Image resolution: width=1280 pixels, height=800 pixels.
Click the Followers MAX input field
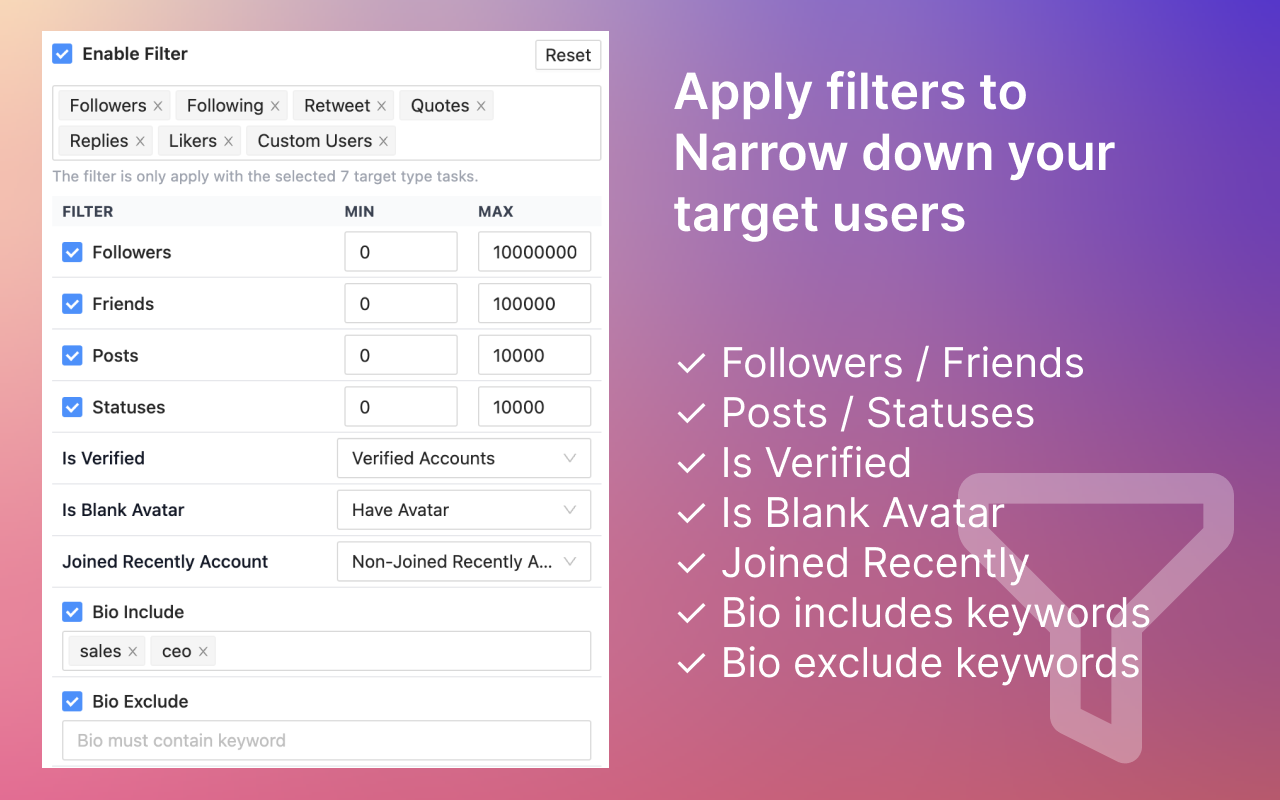pyautogui.click(x=534, y=252)
